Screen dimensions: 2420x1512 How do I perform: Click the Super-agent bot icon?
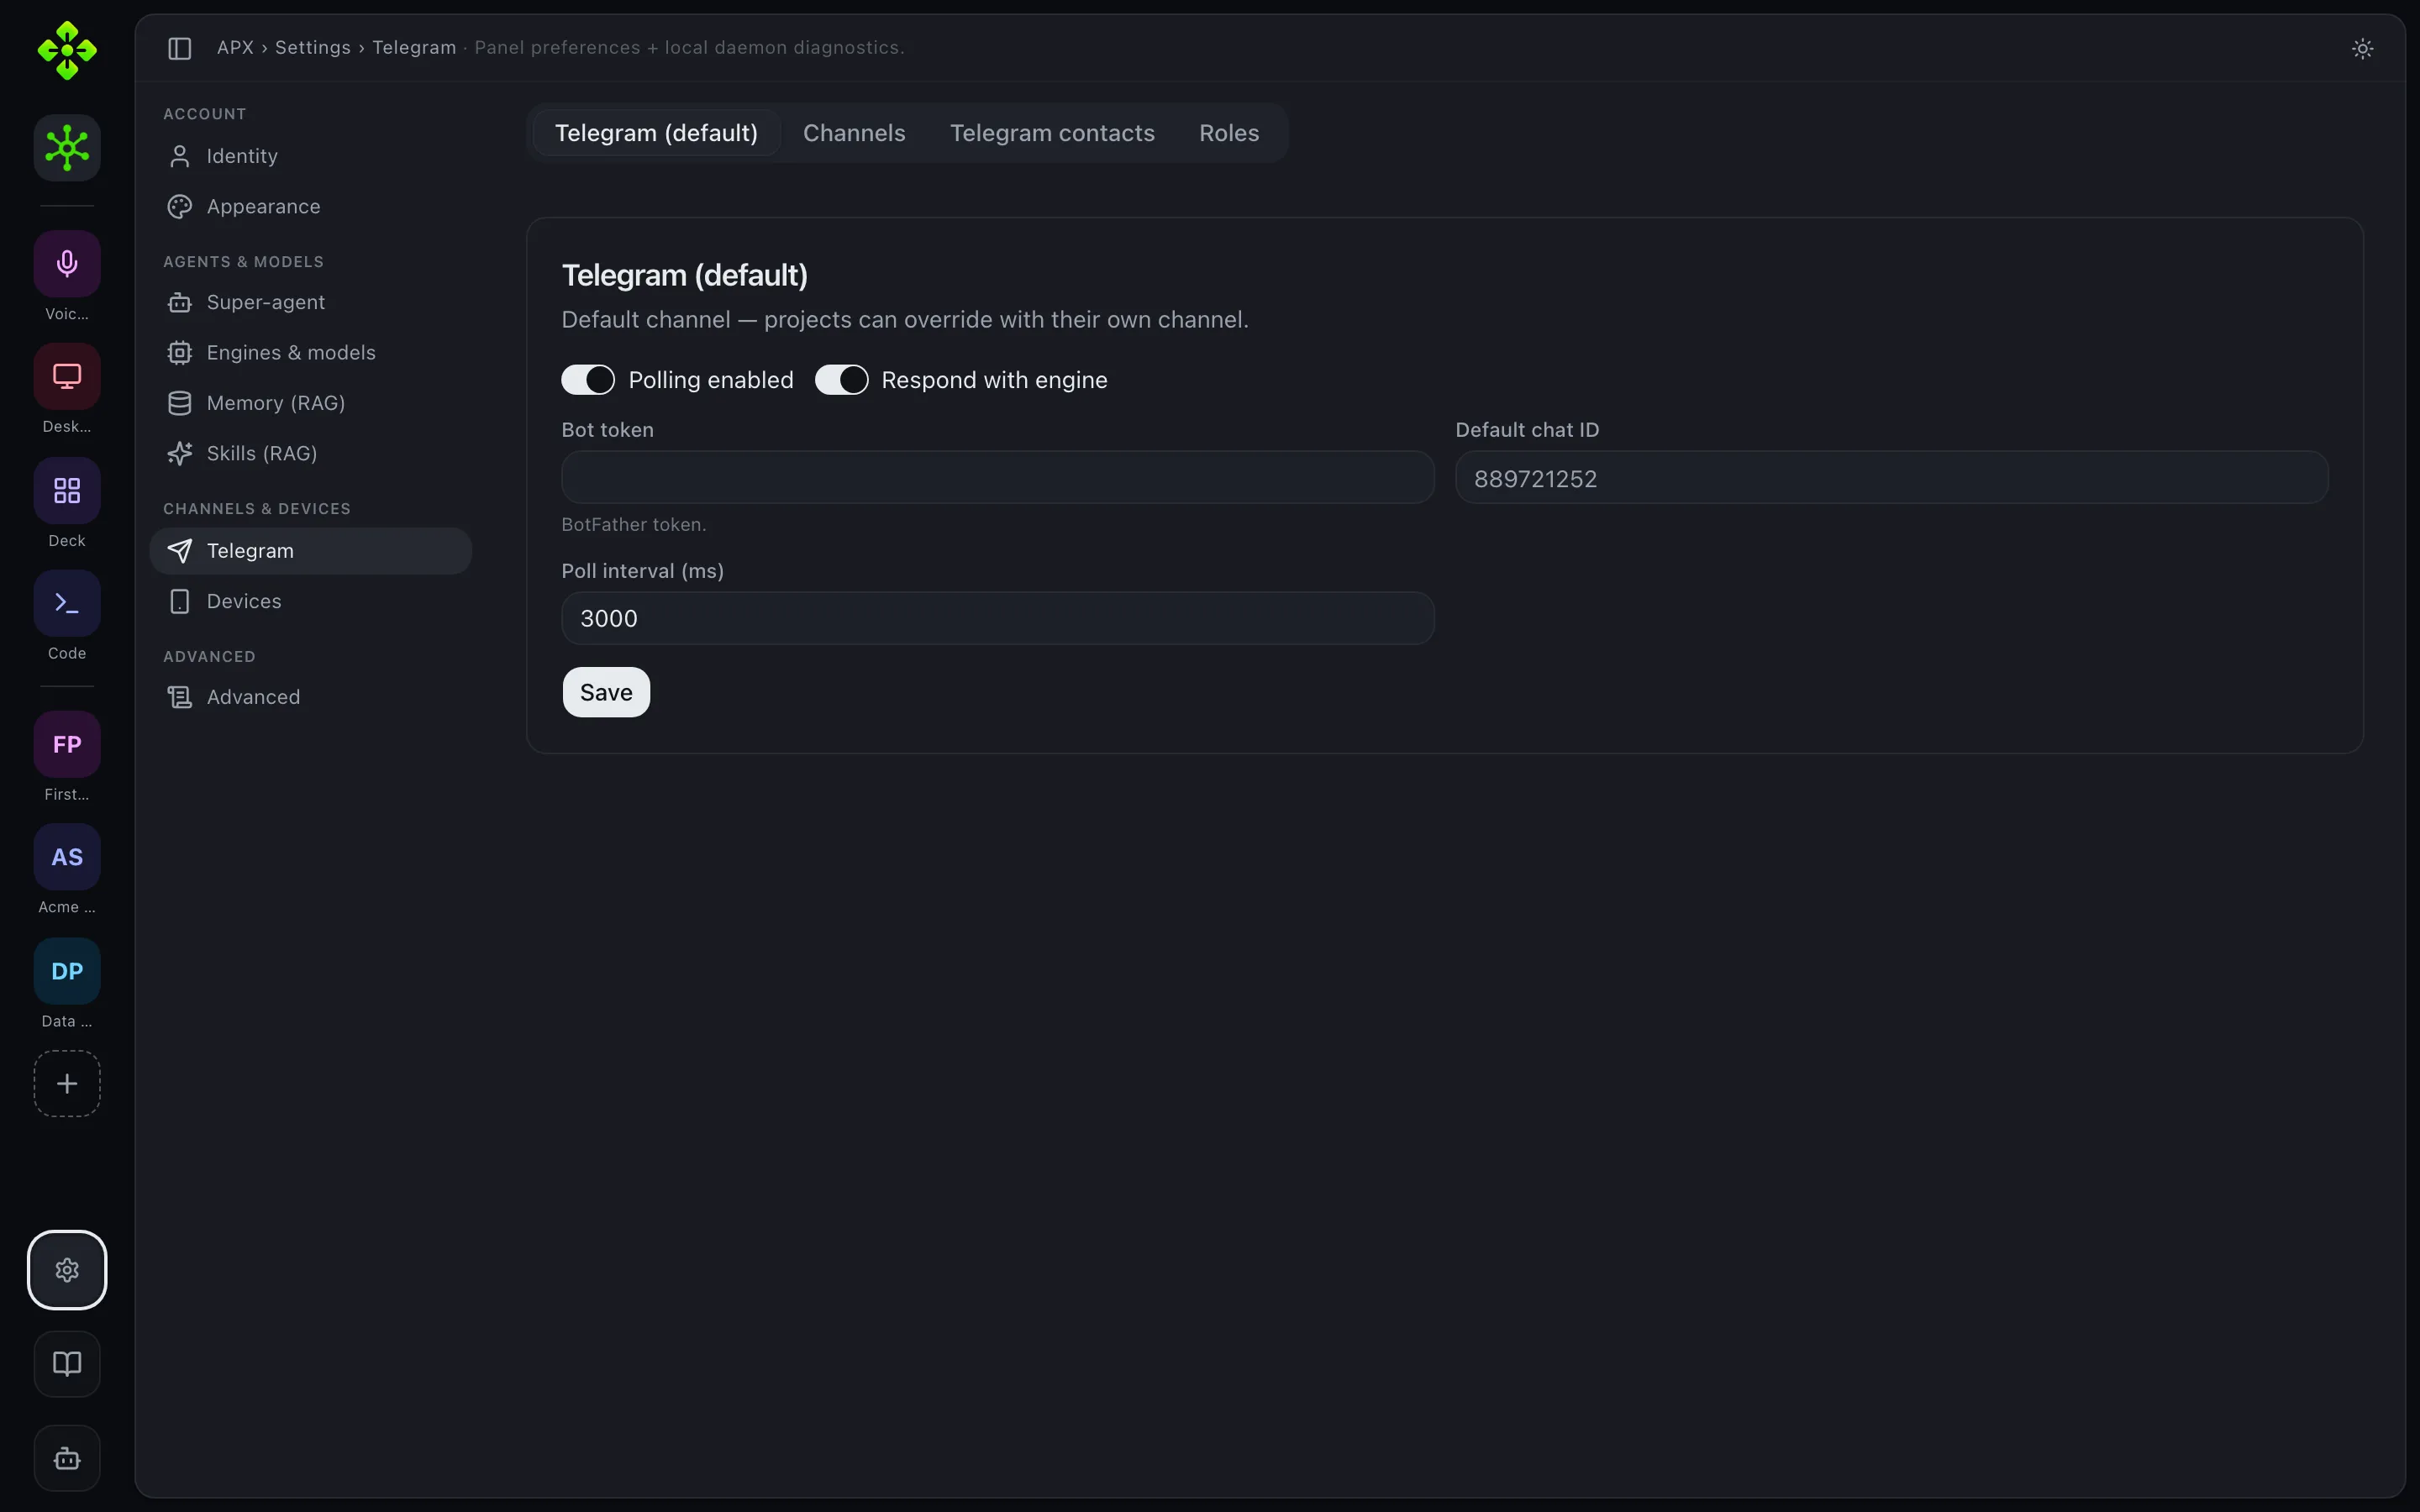(x=180, y=302)
